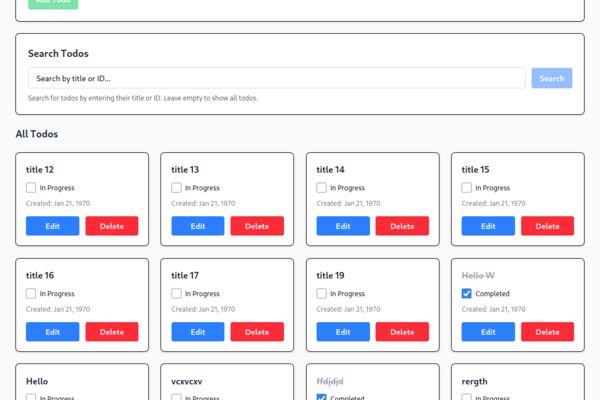Edit the title 14 todo
600x400 pixels.
(x=343, y=226)
